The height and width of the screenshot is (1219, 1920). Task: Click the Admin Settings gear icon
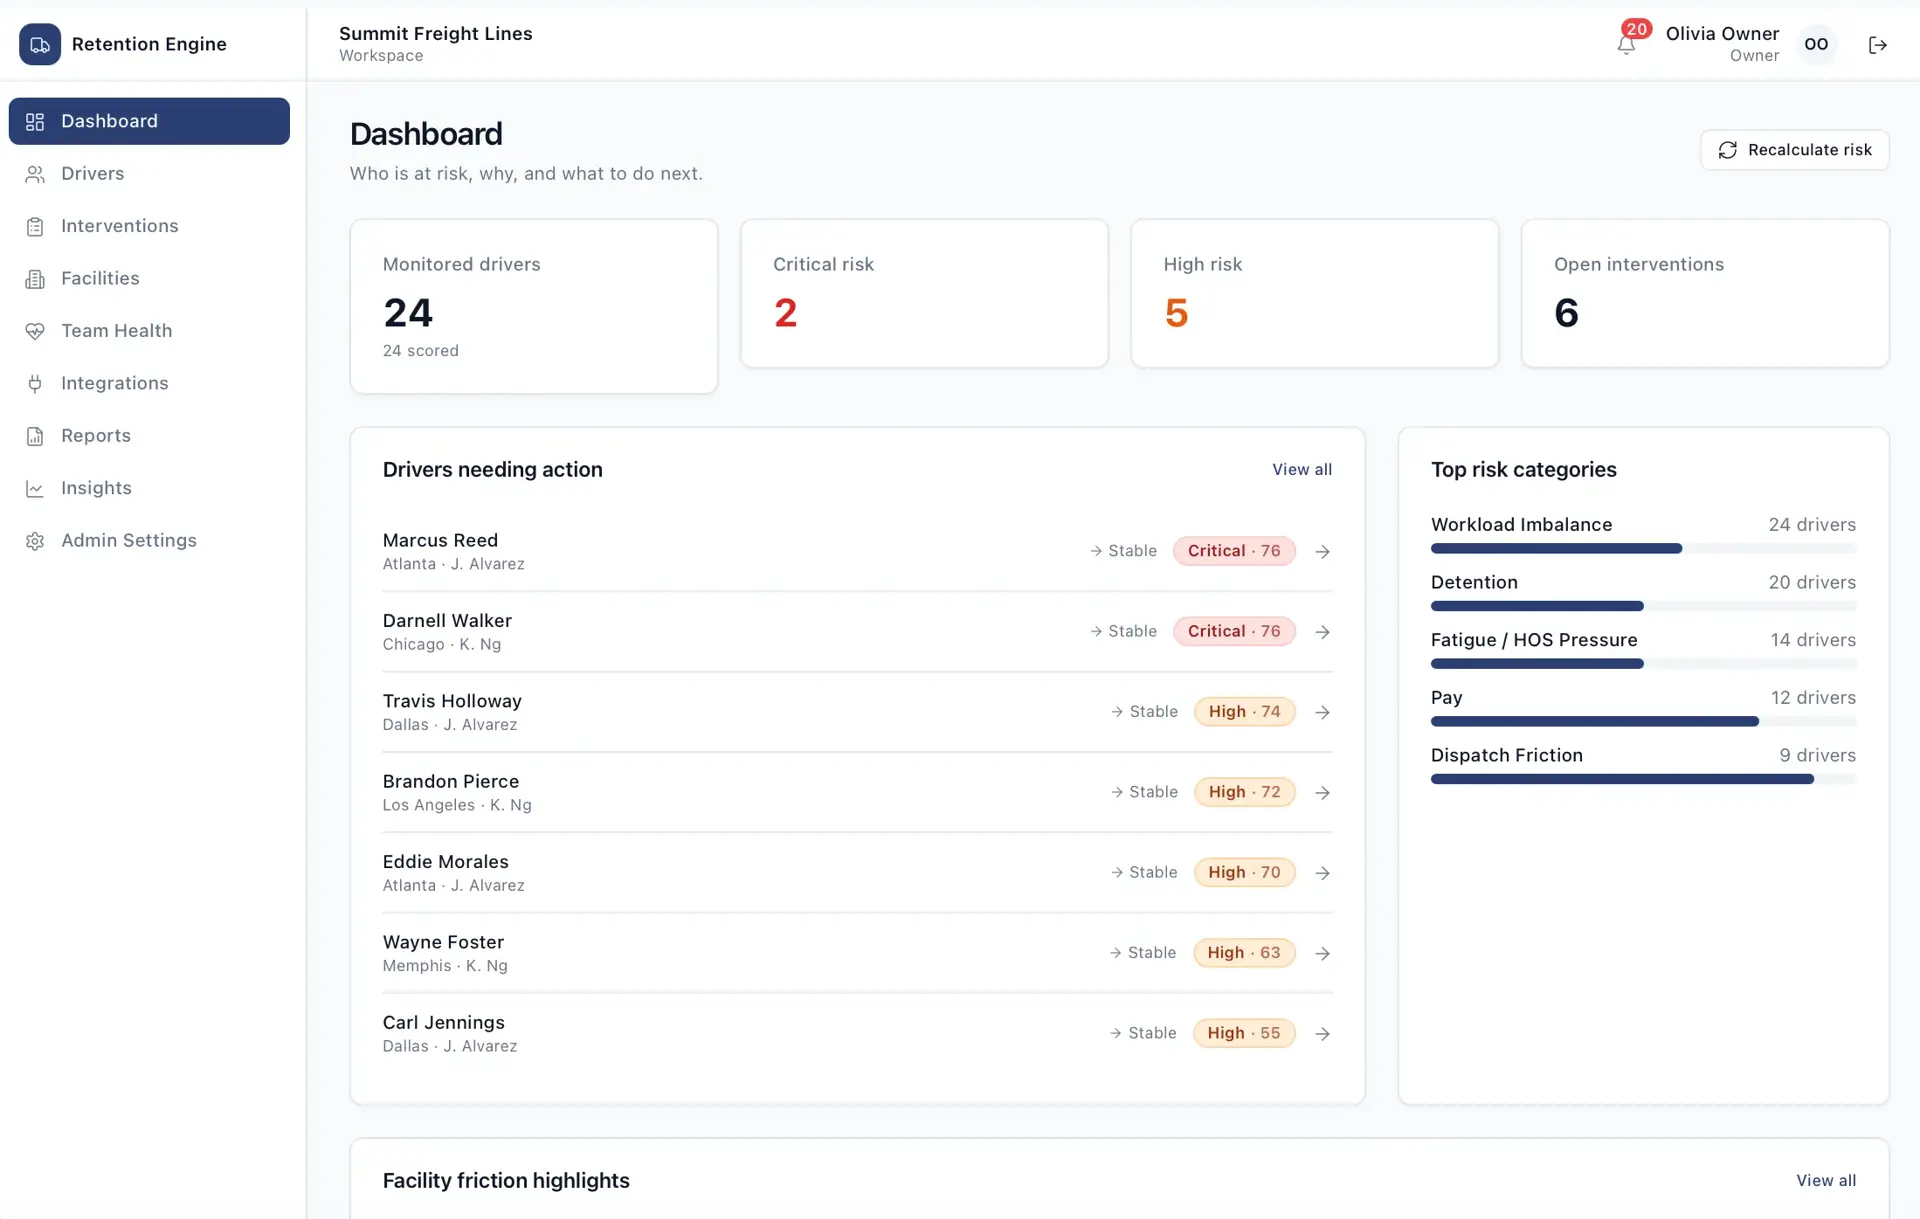[35, 541]
